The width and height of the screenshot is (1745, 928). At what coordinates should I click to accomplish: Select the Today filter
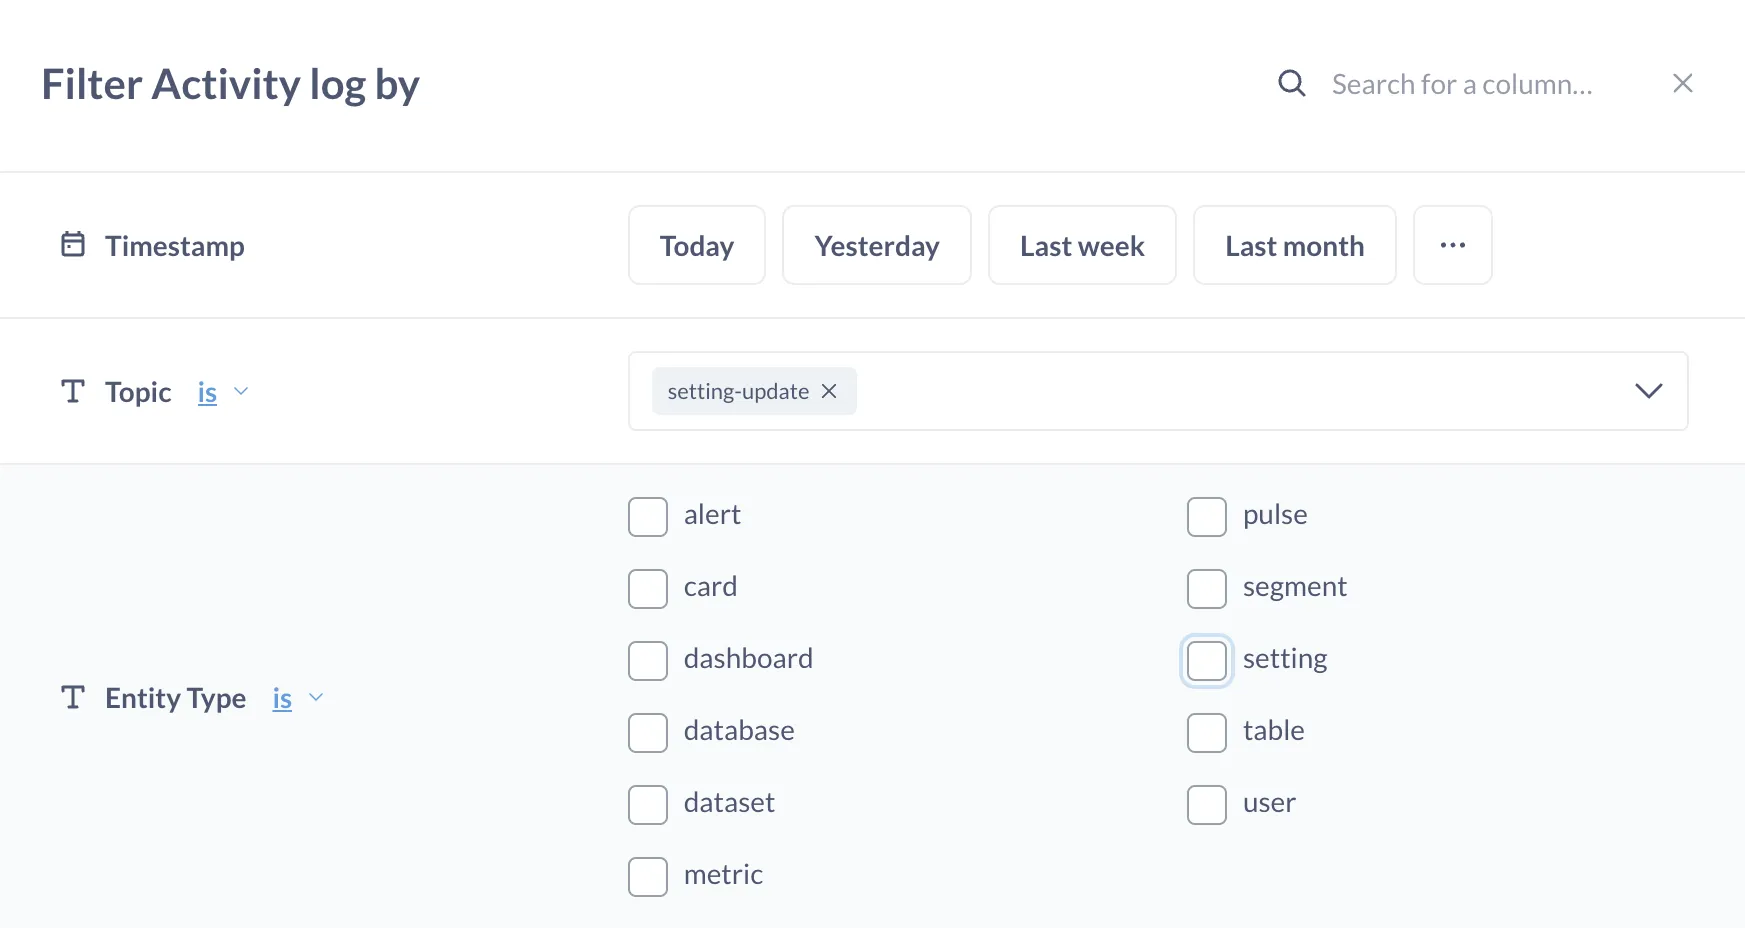[x=696, y=244]
